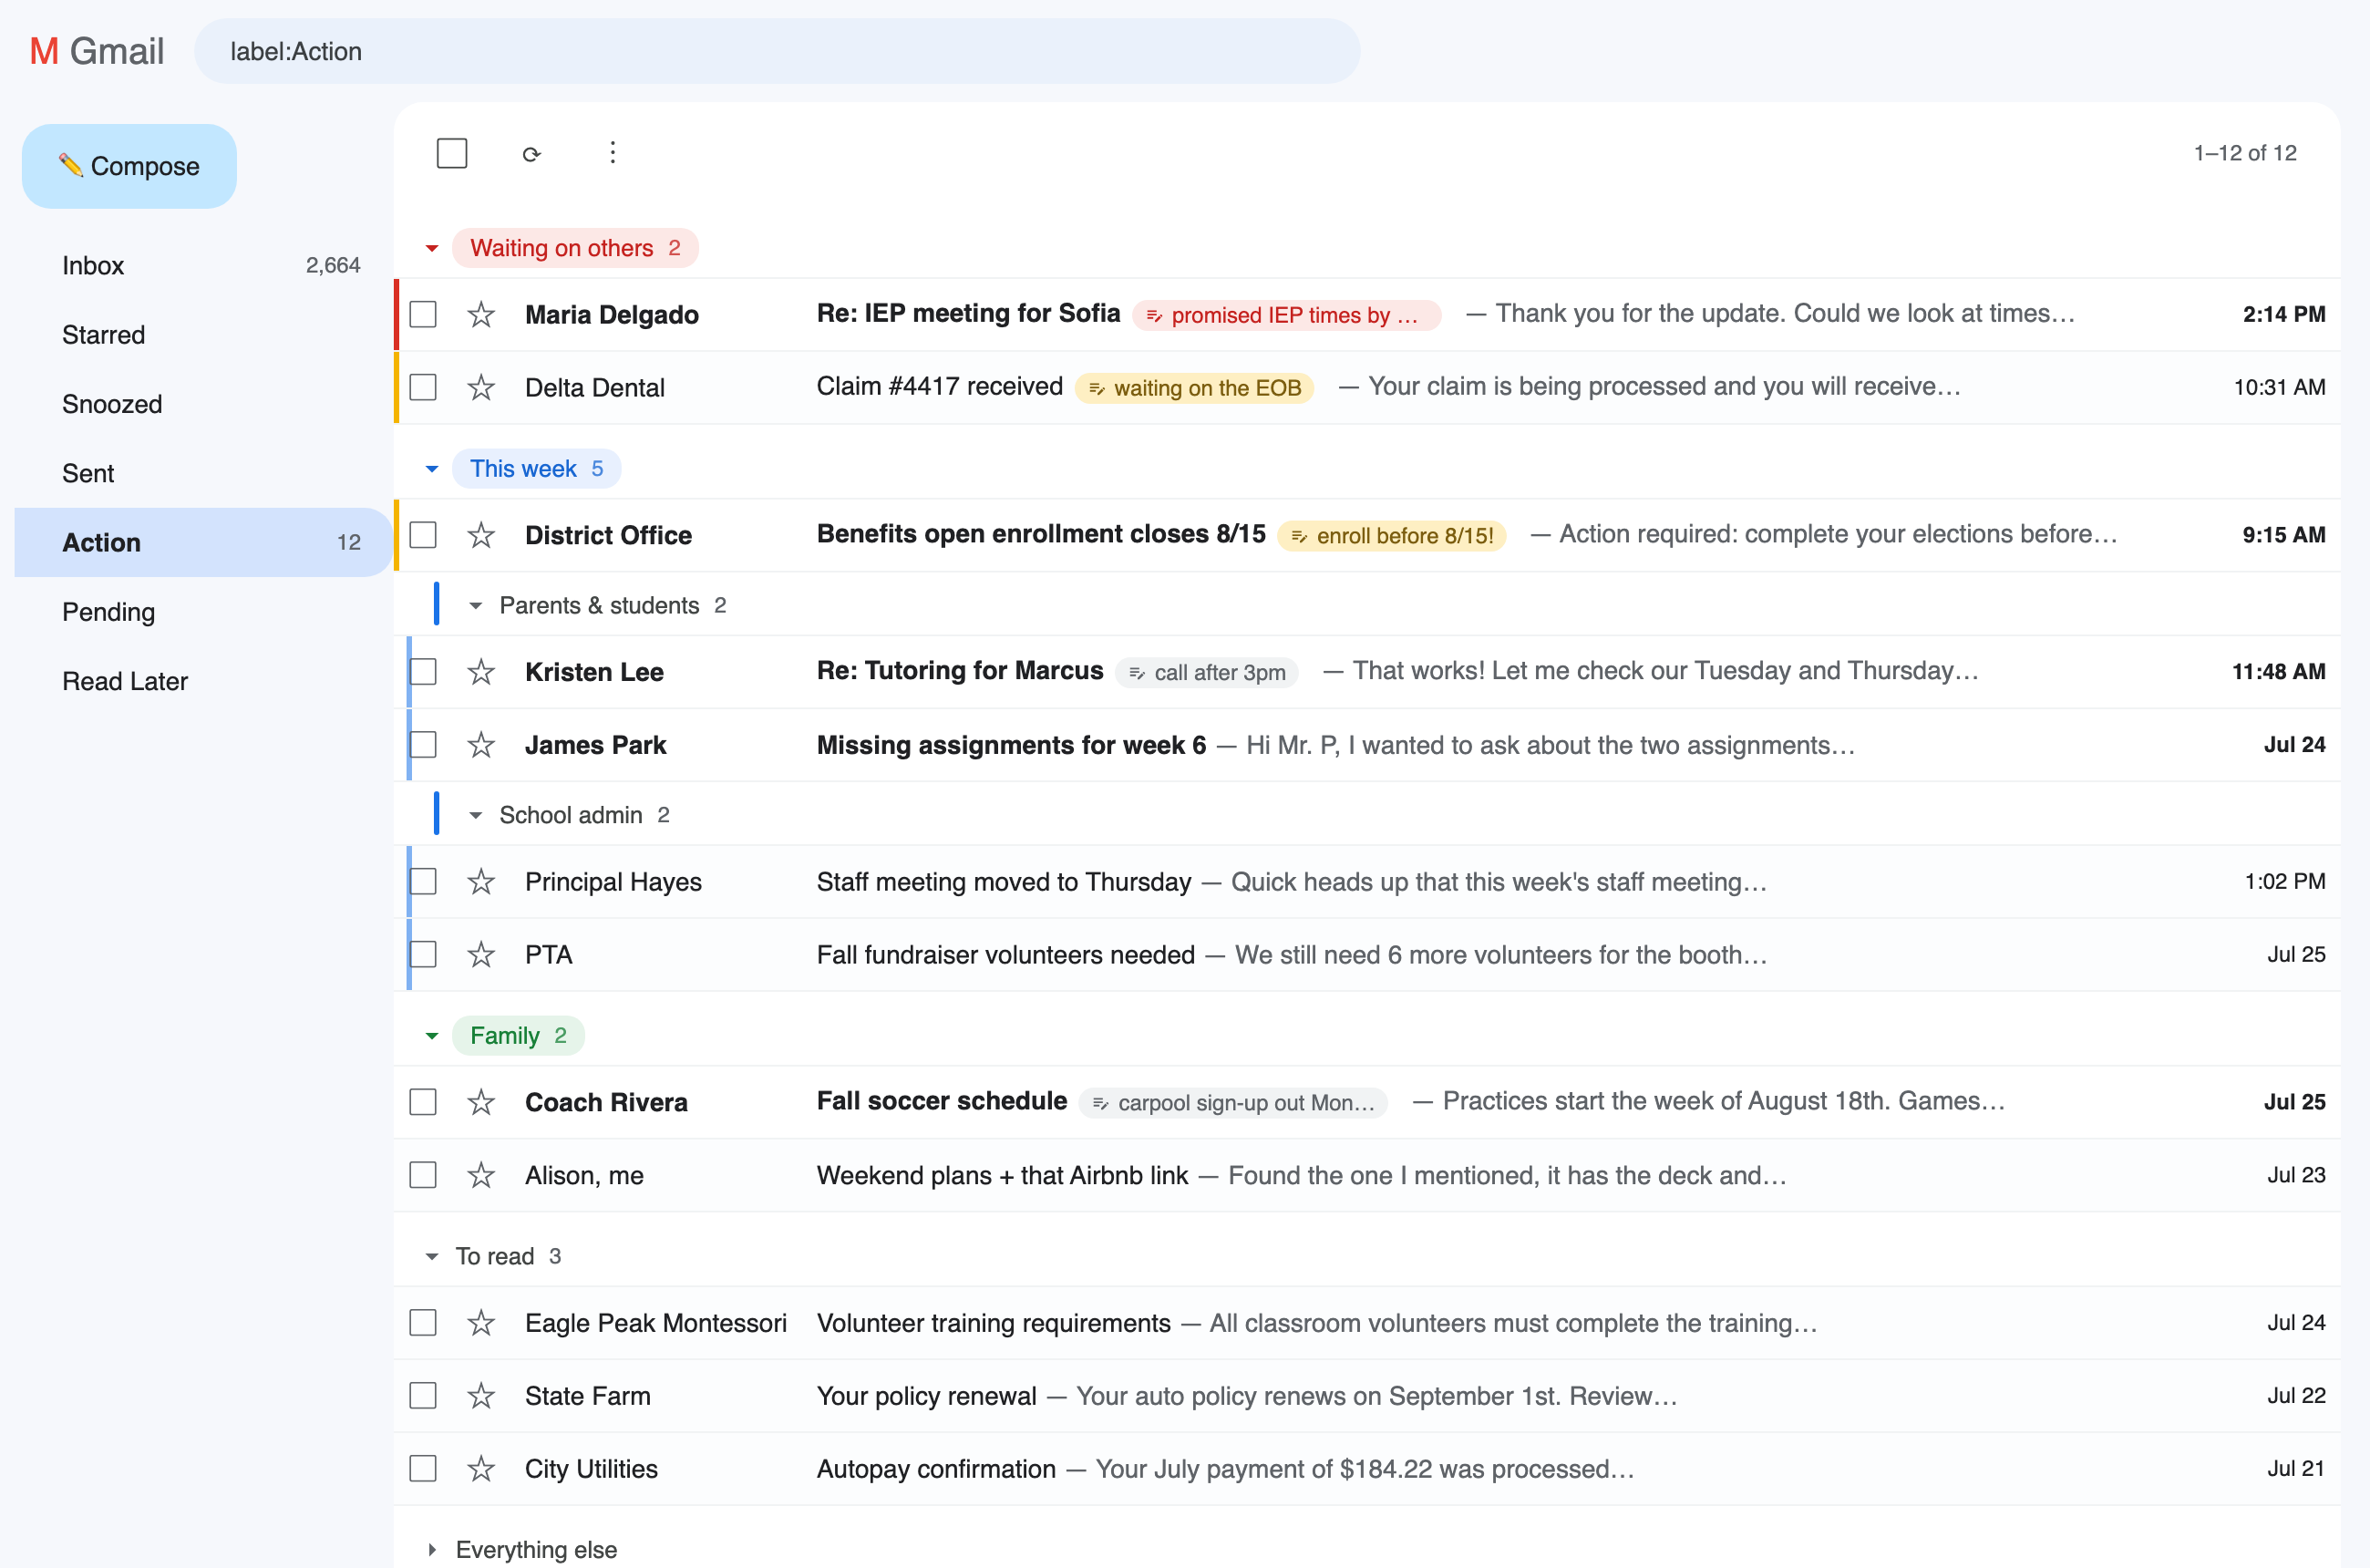The width and height of the screenshot is (2370, 1568).
Task: Star the Kristen Lee tutoring email
Action: point(481,672)
